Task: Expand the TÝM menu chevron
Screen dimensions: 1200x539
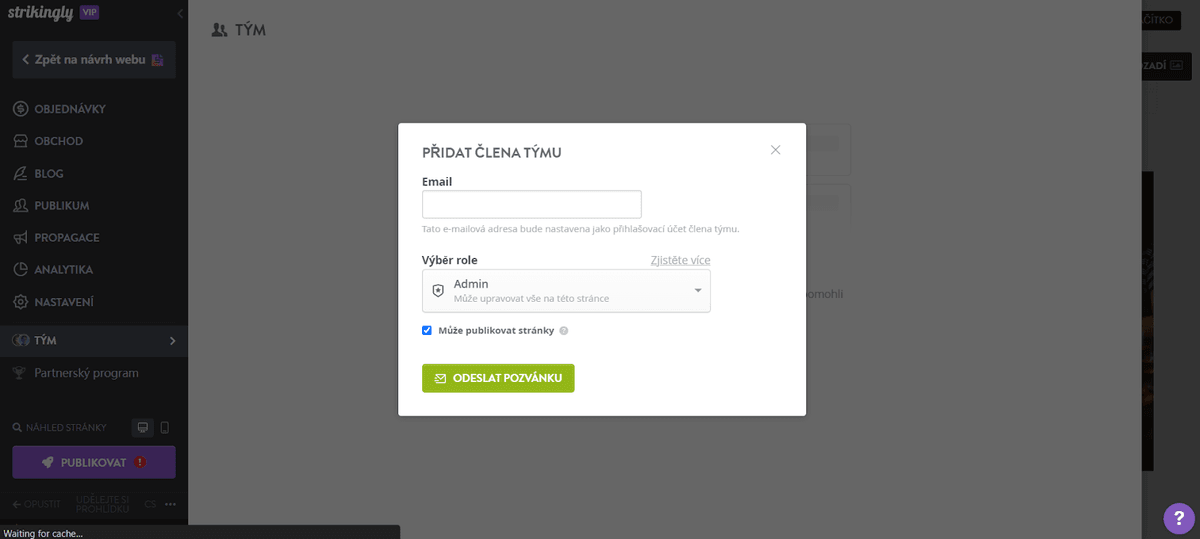Action: point(172,341)
